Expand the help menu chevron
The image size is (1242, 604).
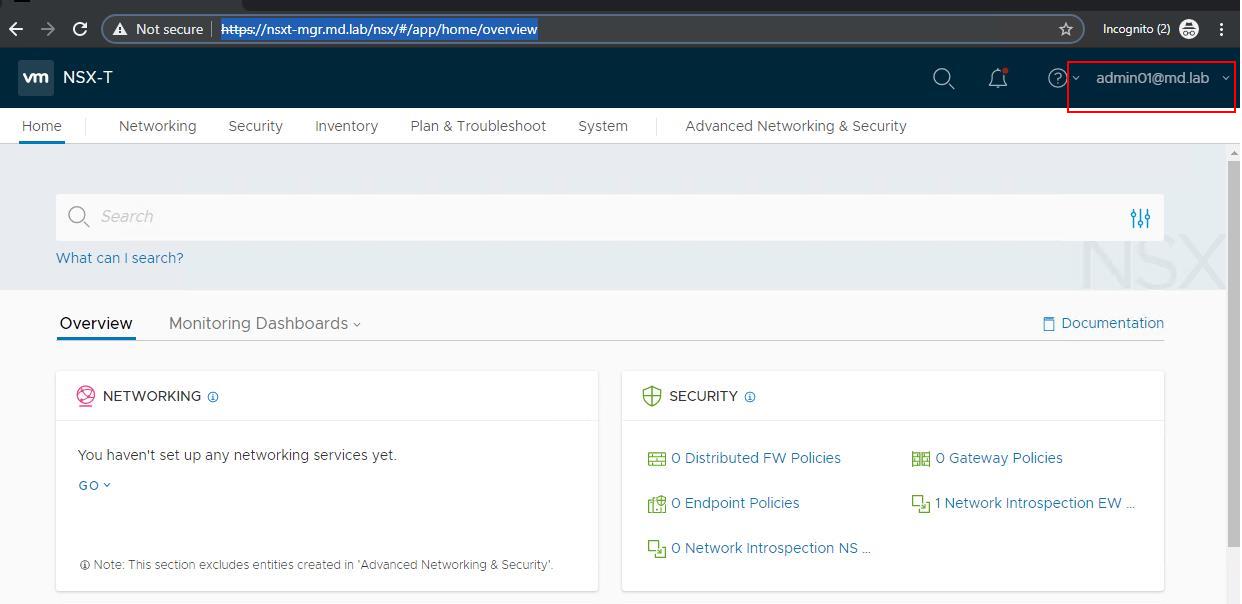[x=1076, y=79]
